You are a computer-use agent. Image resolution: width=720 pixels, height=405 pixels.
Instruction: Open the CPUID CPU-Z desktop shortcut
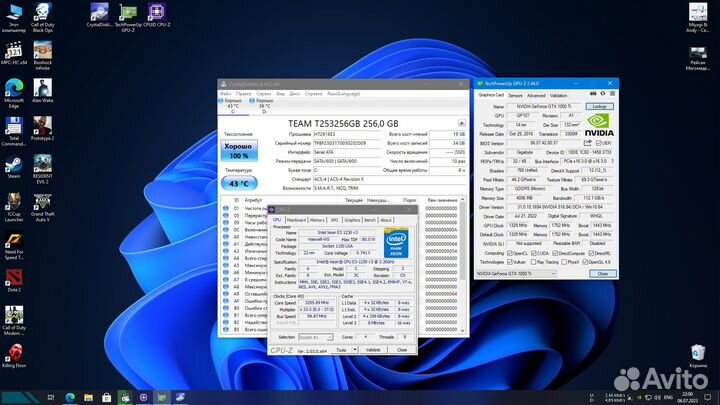coord(157,16)
